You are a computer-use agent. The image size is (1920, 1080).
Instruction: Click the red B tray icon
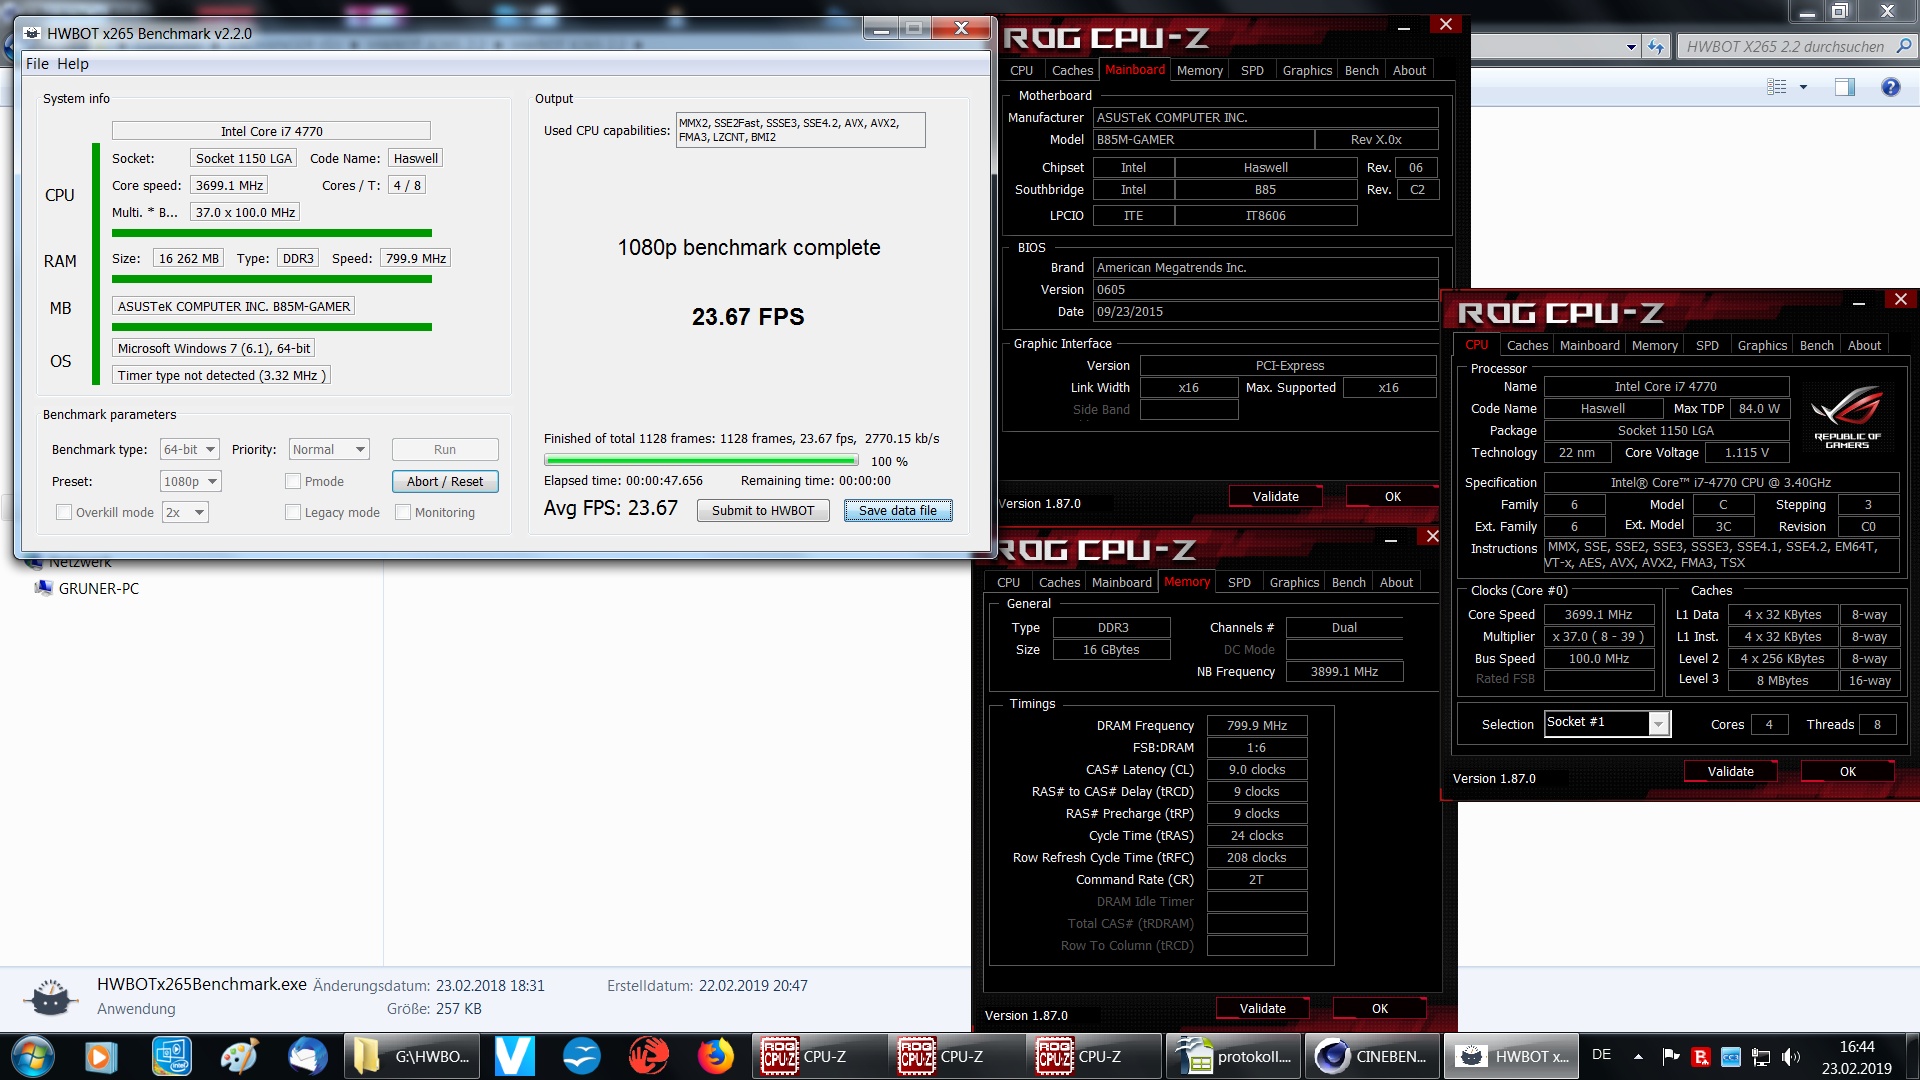tap(1701, 1056)
